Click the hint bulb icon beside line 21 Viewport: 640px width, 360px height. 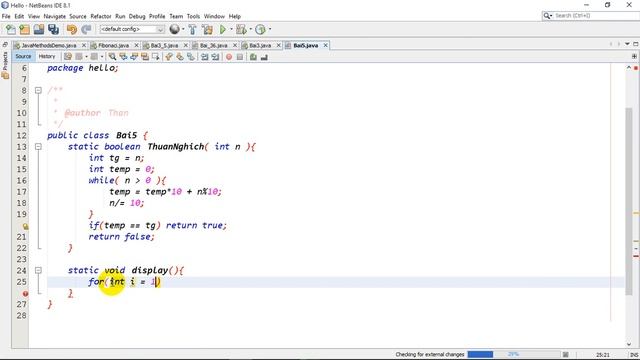pyautogui.click(x=25, y=226)
